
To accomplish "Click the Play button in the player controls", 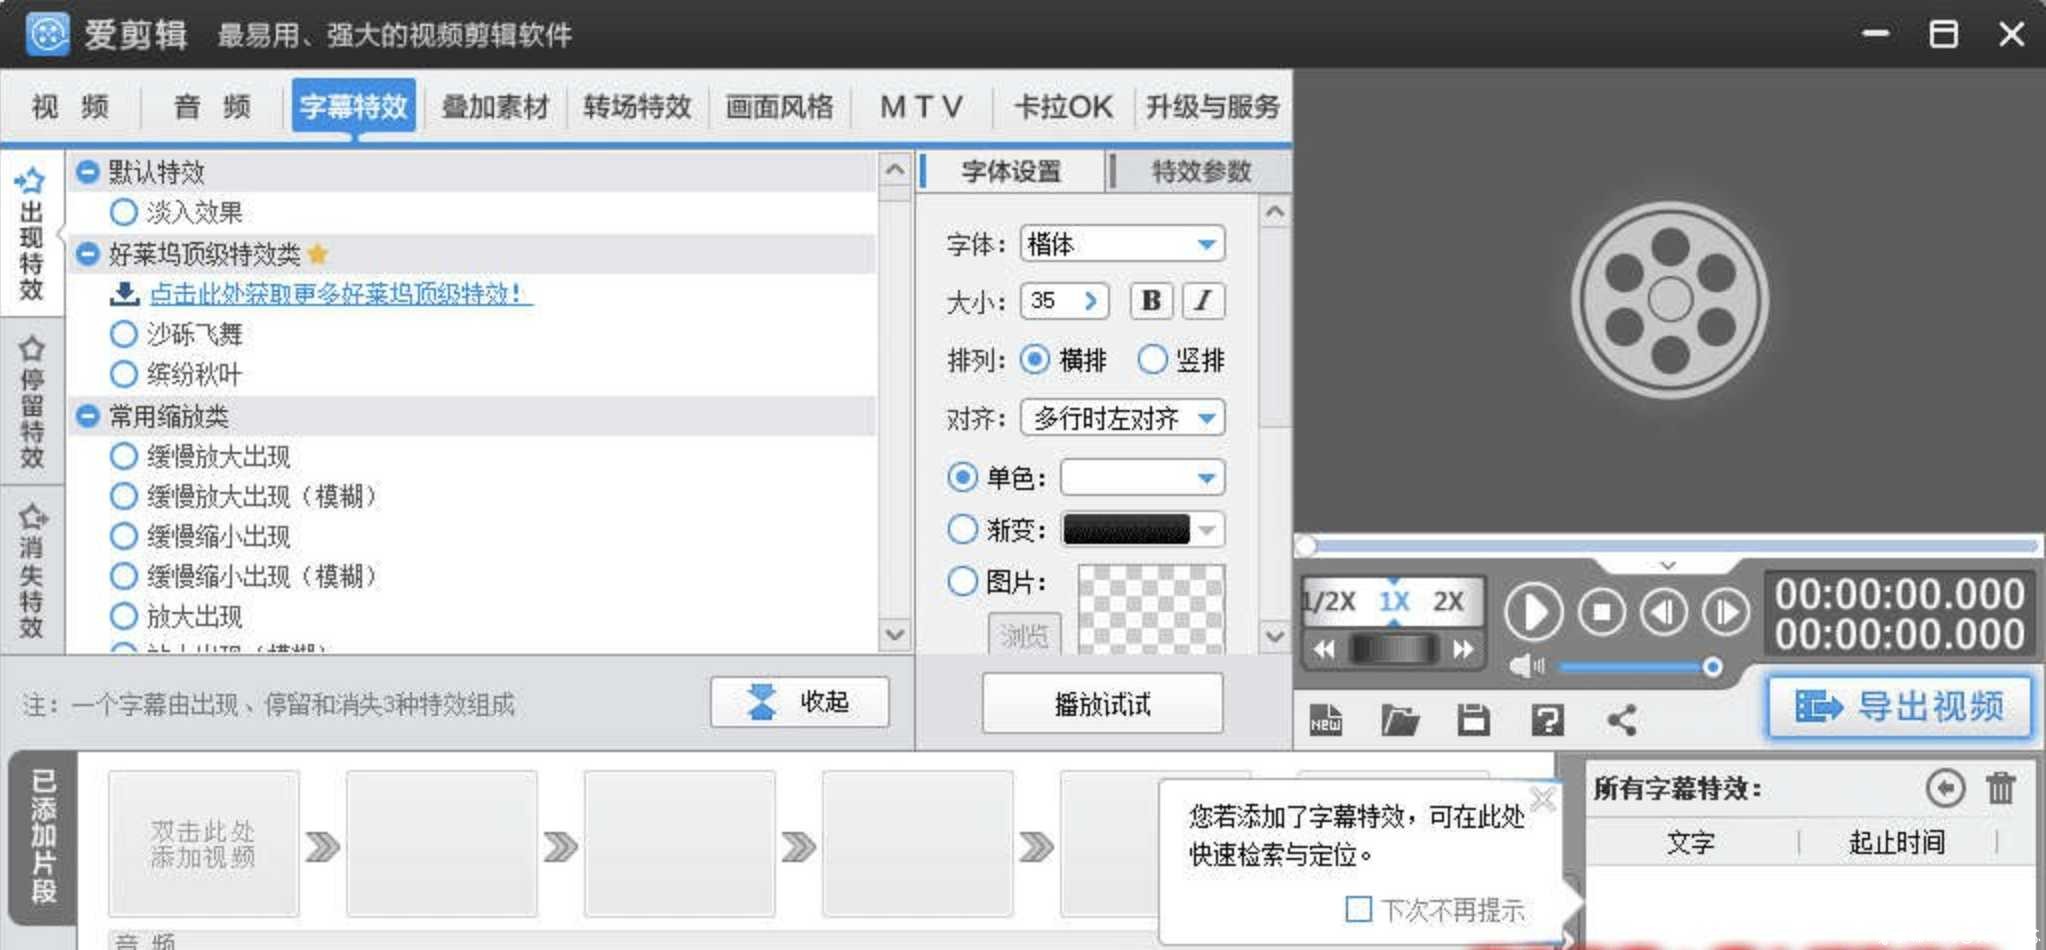I will pos(1533,611).
